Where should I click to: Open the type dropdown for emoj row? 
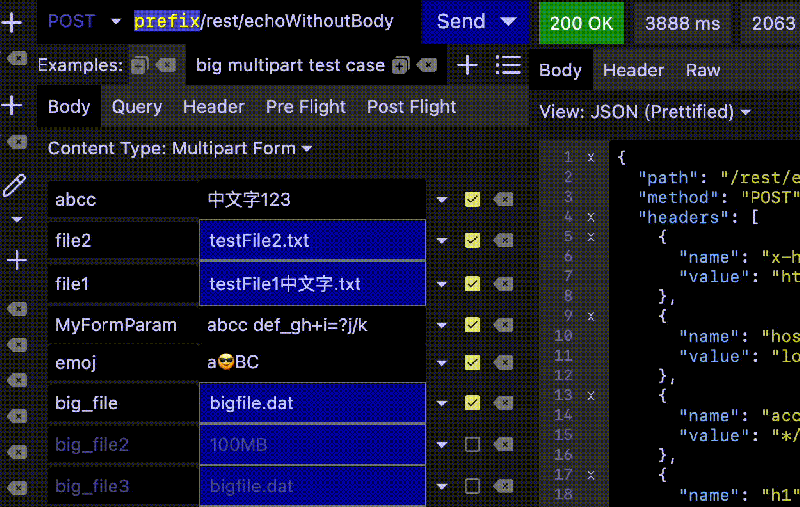point(442,363)
